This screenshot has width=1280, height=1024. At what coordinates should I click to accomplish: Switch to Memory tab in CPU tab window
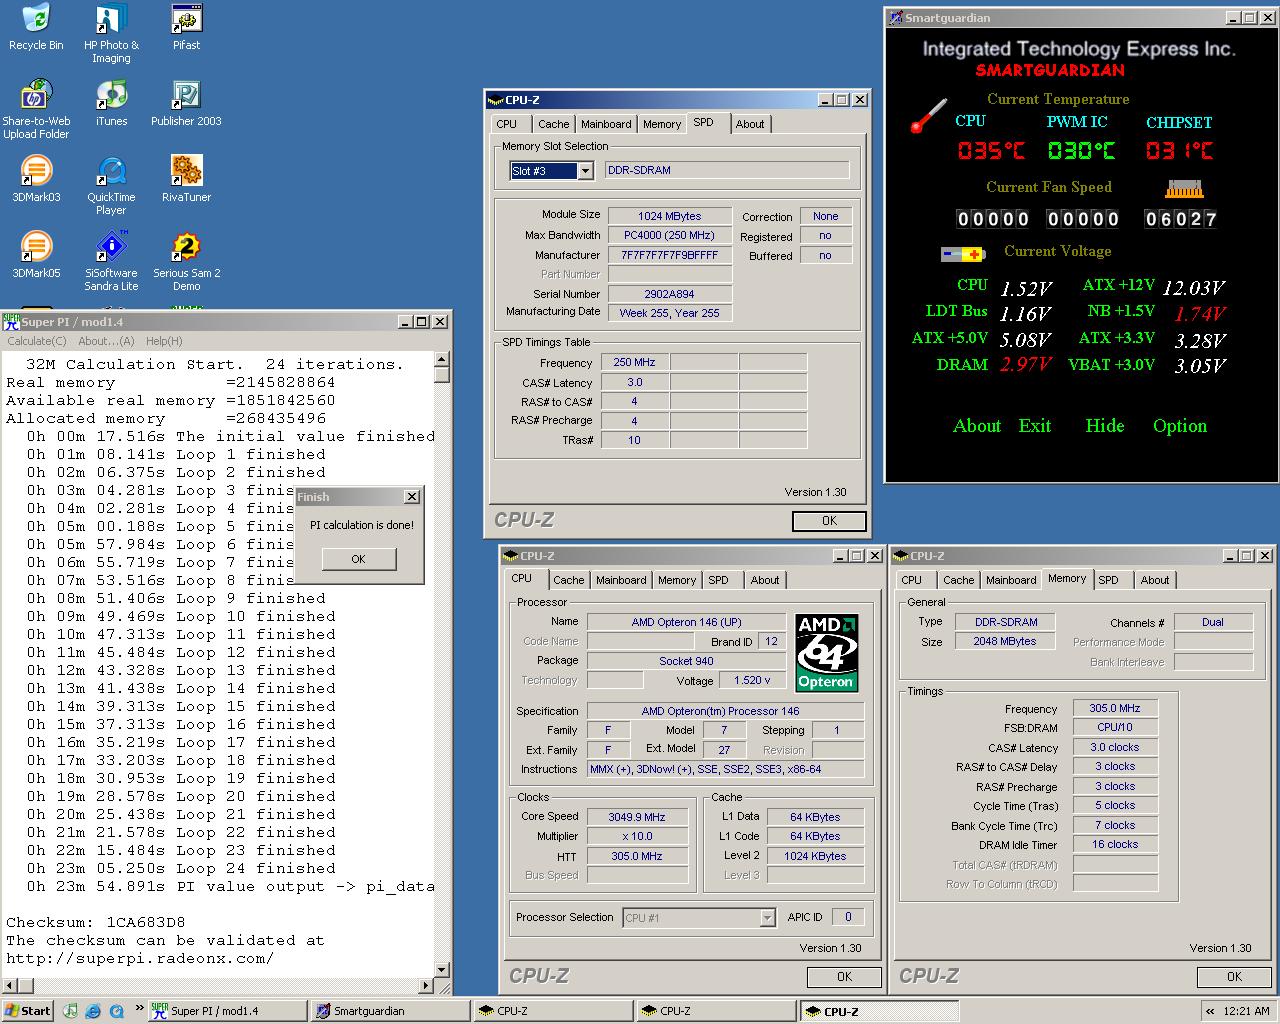click(x=677, y=580)
